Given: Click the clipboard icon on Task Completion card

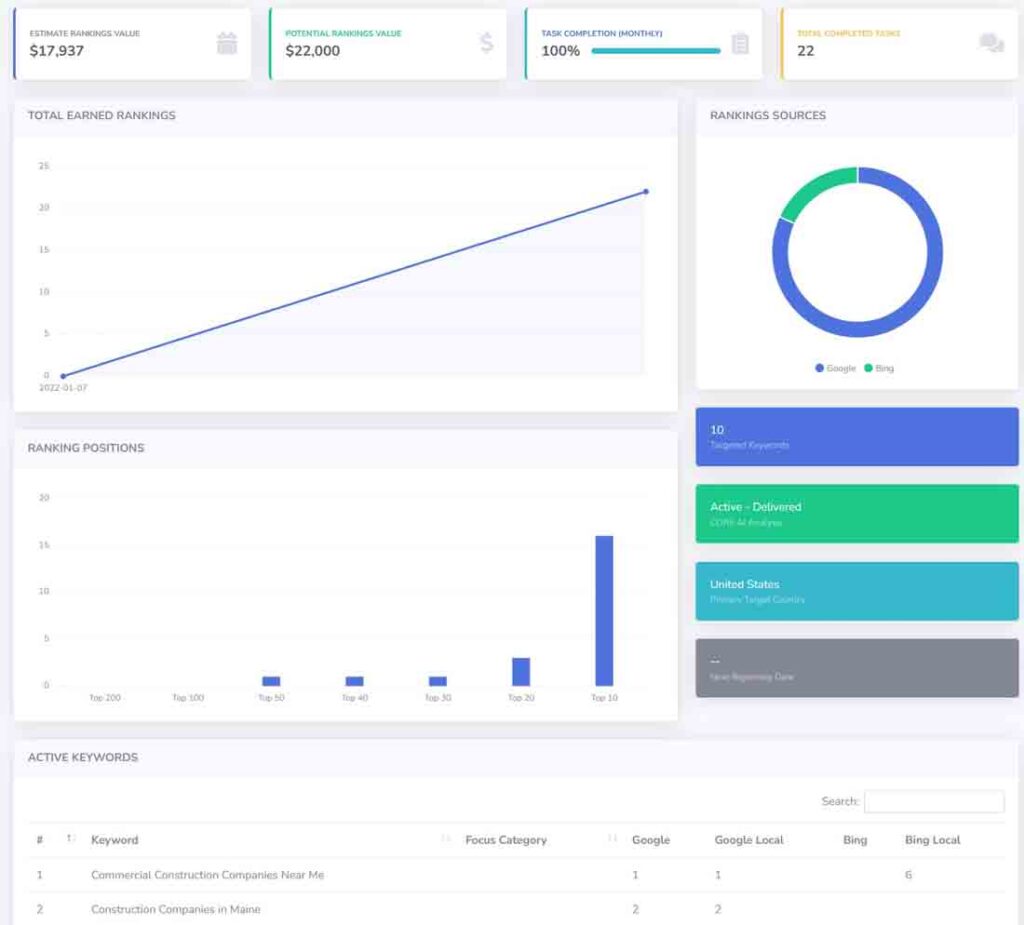Looking at the screenshot, I should 740,43.
